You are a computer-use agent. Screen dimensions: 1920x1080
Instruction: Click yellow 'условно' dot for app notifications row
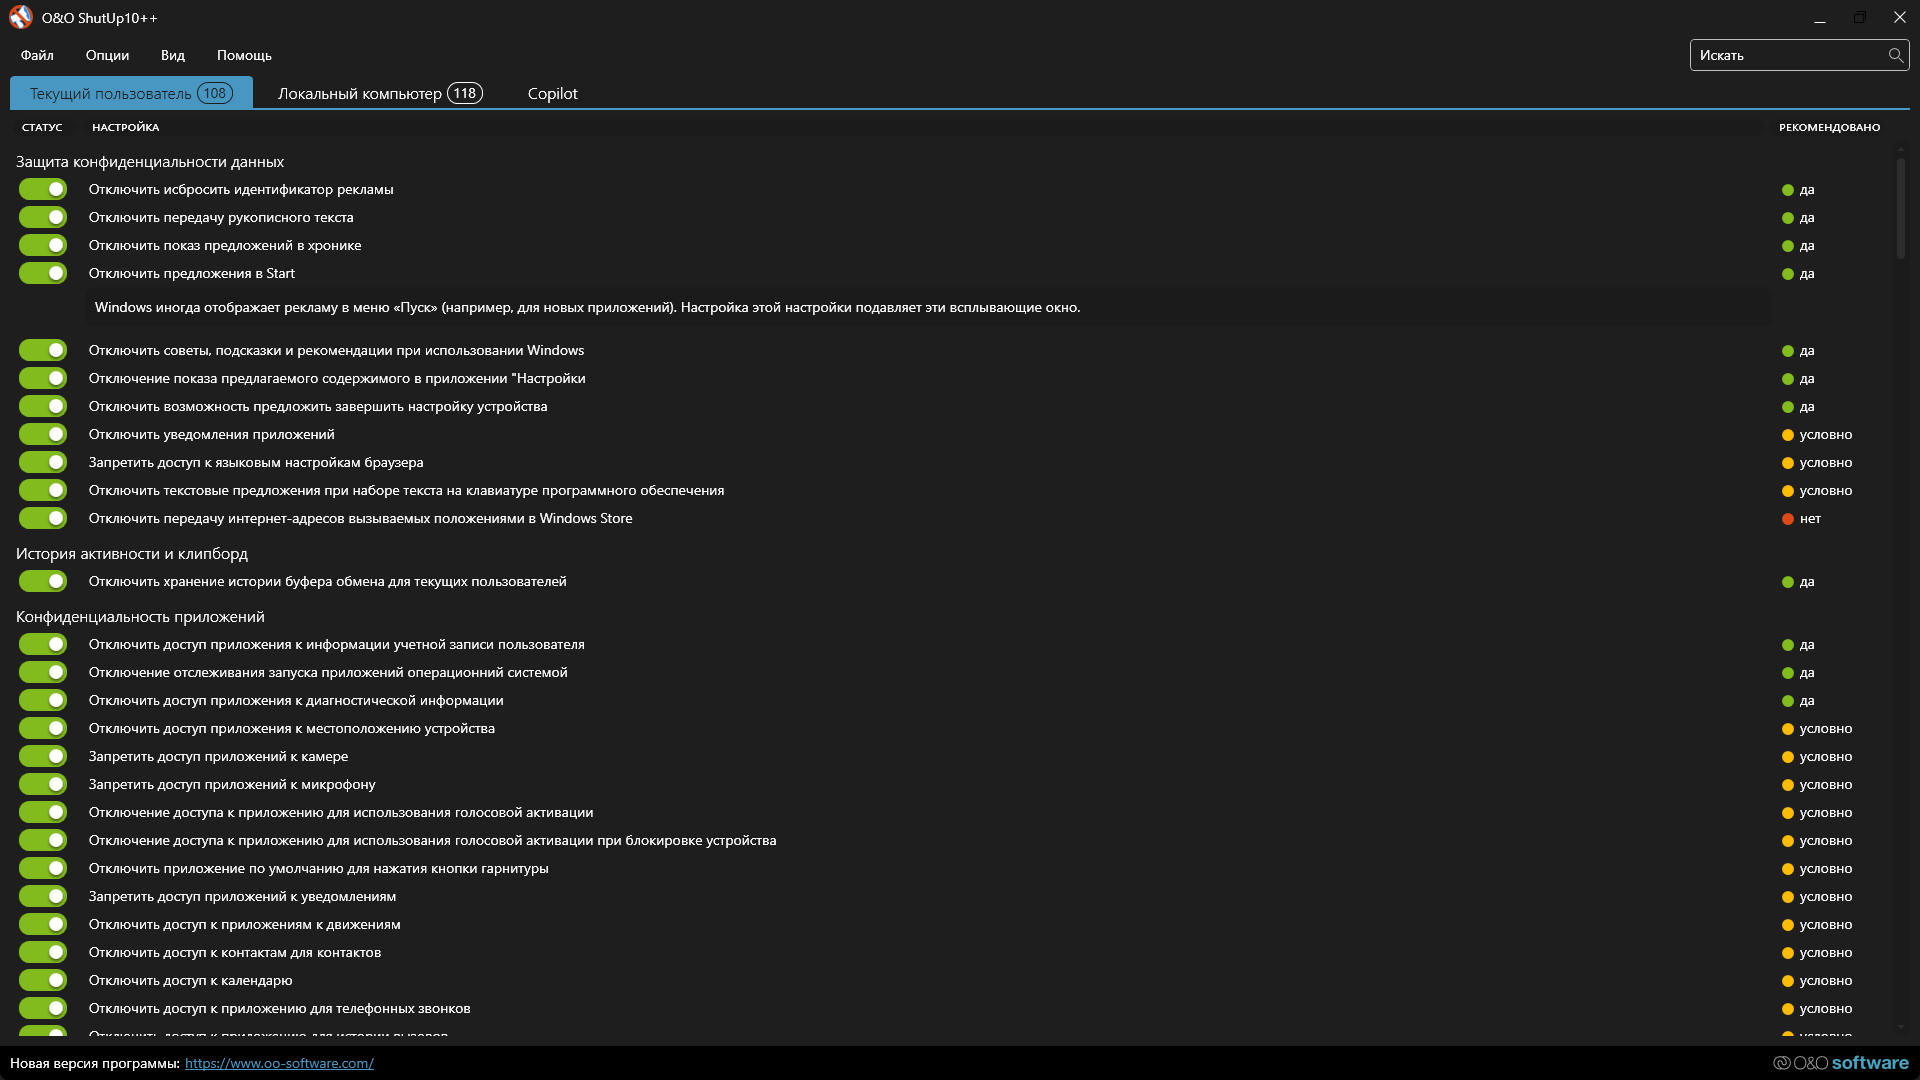coord(1787,435)
